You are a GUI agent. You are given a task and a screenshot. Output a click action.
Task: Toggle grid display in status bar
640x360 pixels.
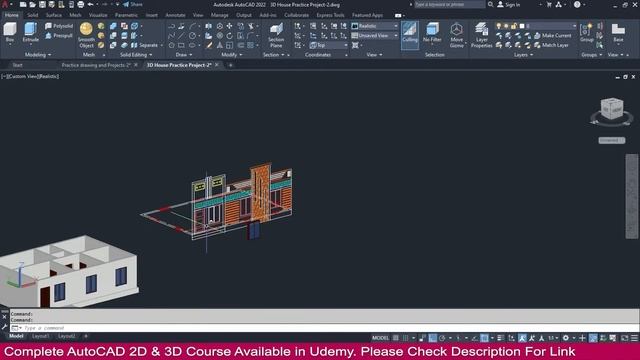point(396,338)
